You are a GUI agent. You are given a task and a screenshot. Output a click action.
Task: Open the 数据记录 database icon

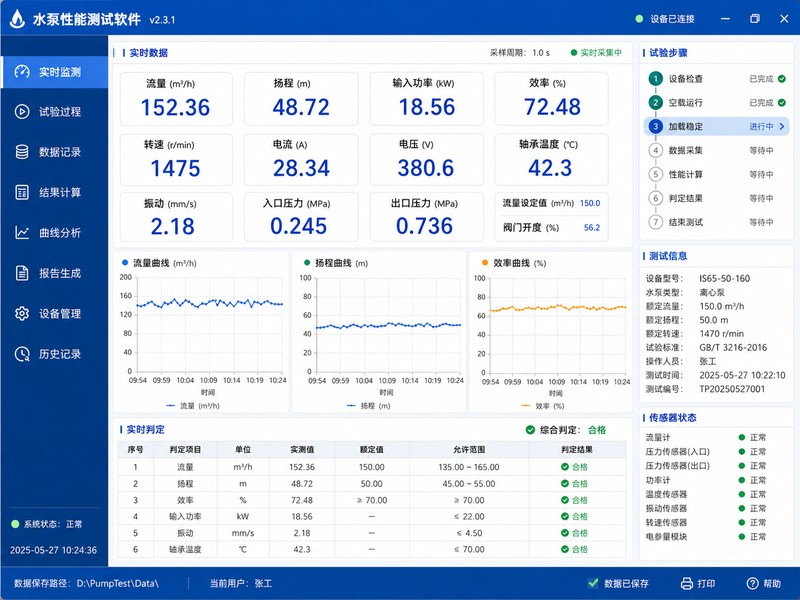pyautogui.click(x=22, y=152)
